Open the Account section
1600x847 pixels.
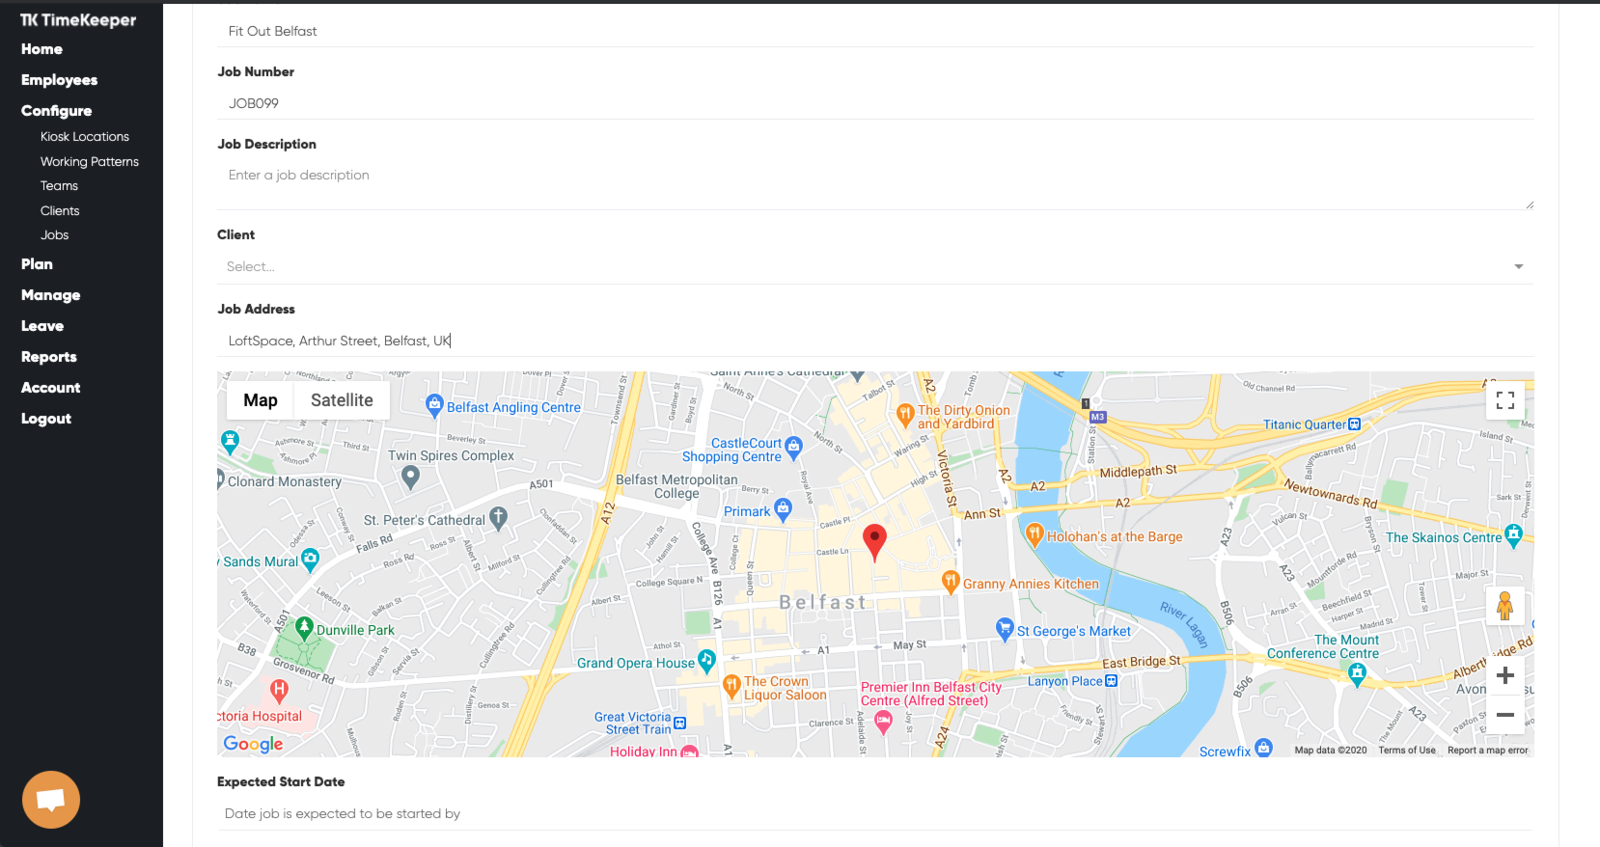coord(51,388)
